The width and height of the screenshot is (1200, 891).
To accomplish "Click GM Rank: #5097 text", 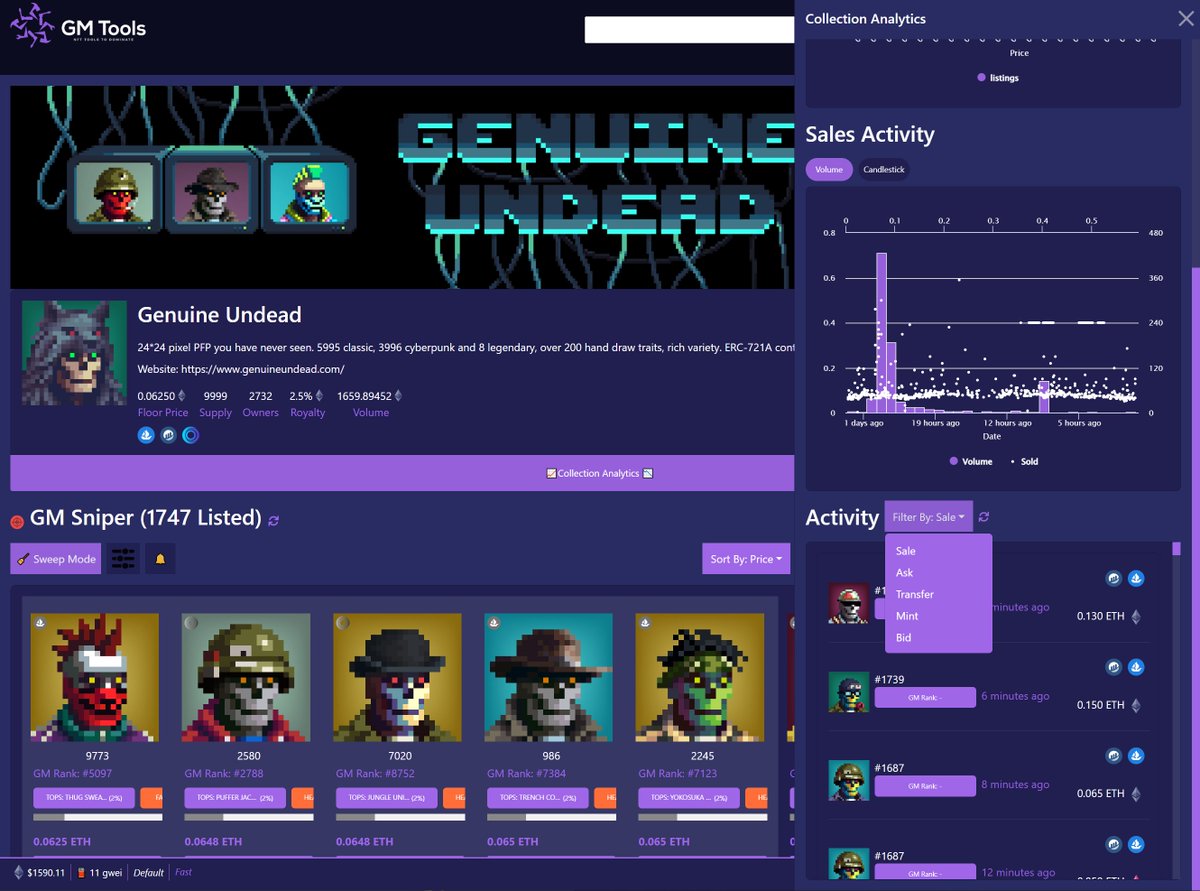I will (71, 773).
